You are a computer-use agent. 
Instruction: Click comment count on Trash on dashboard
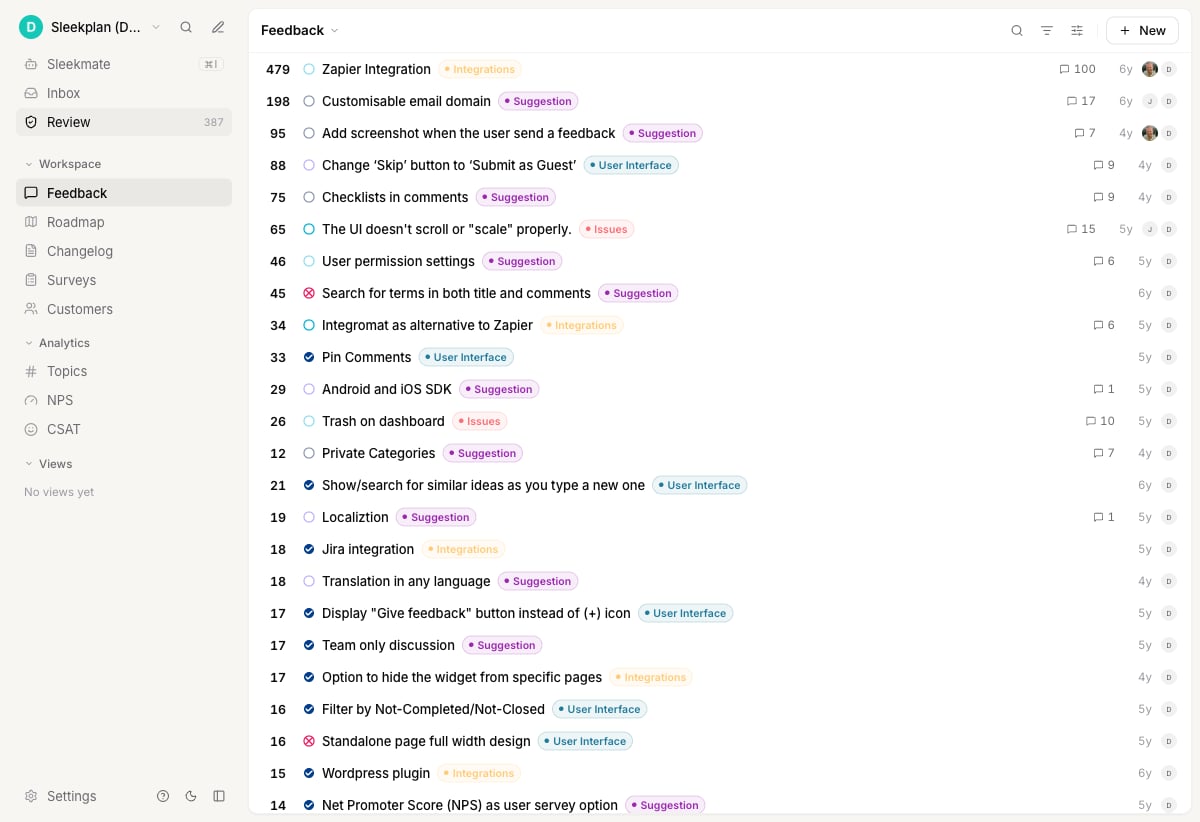tap(1100, 421)
